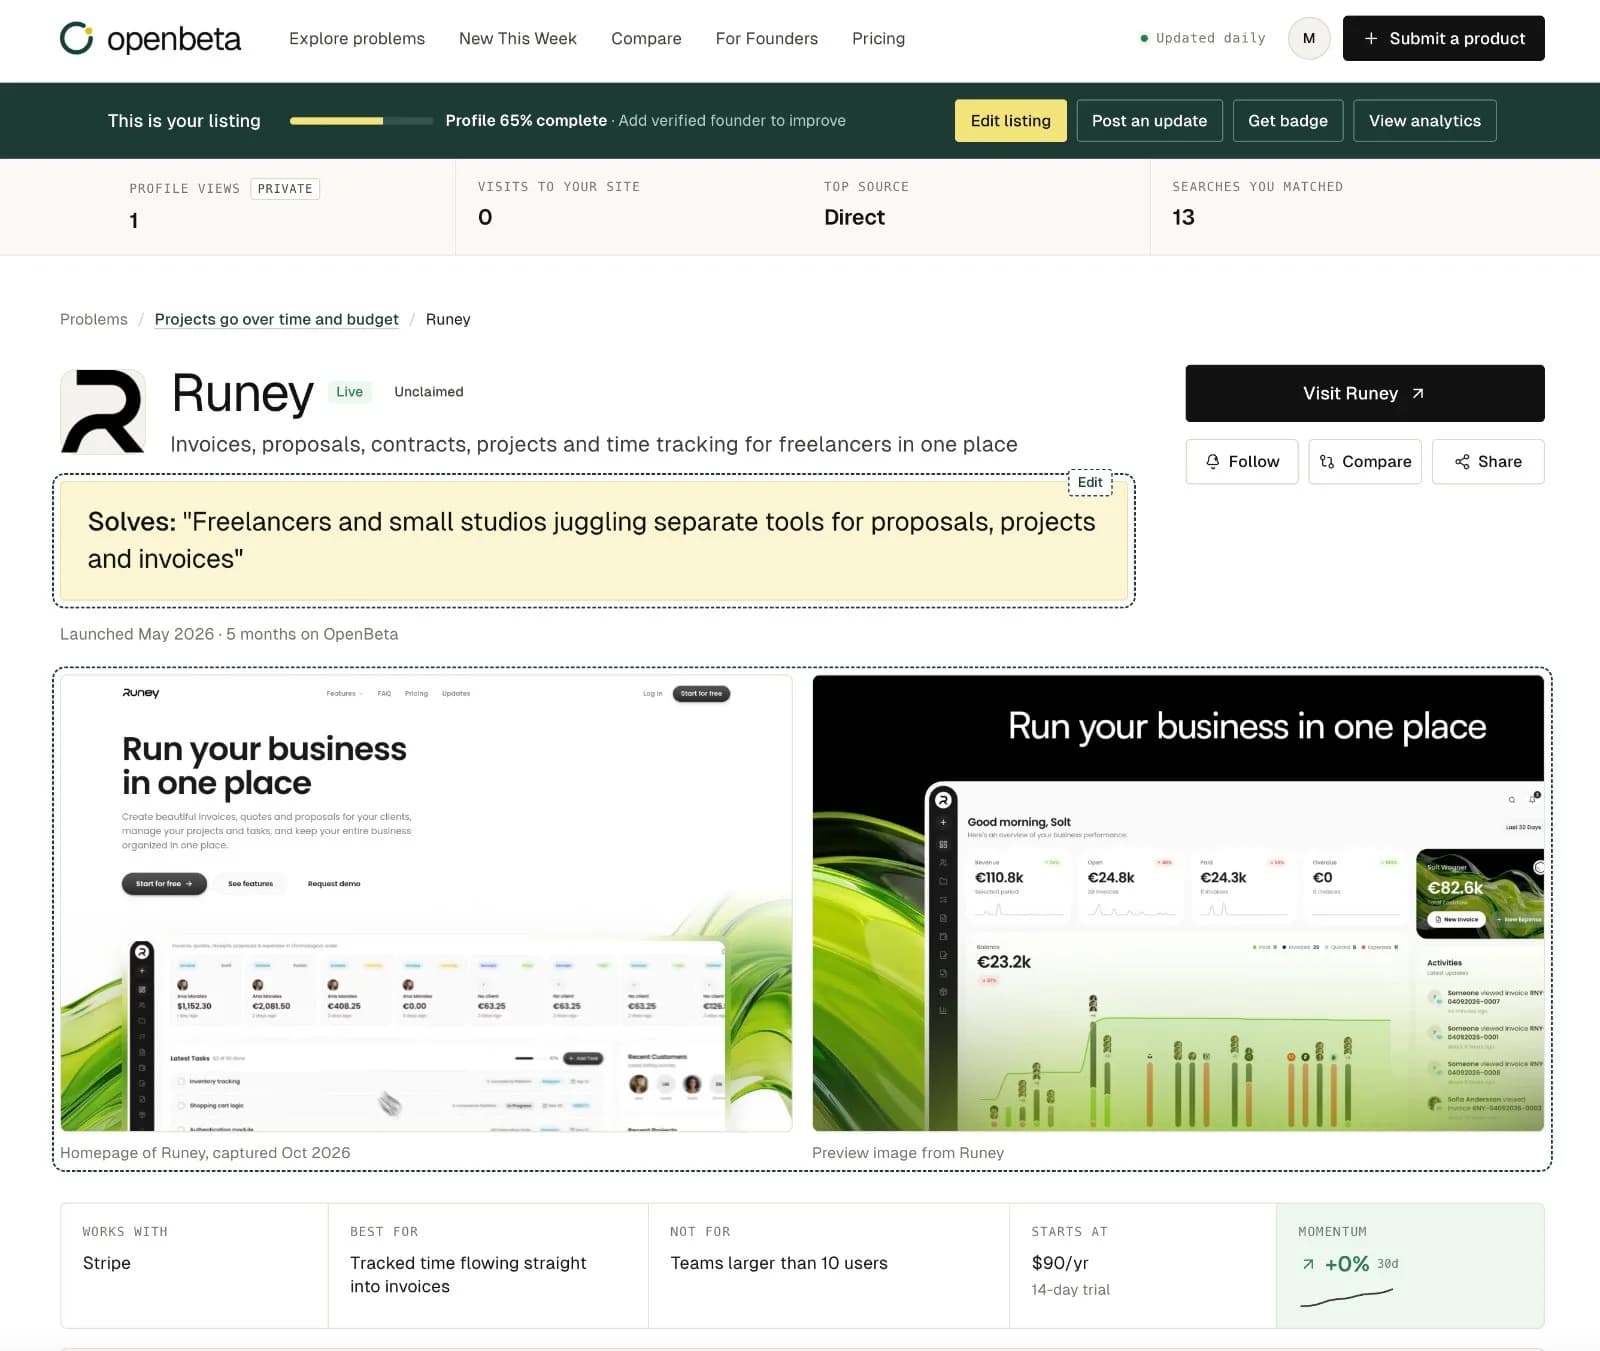This screenshot has width=1600, height=1351.
Task: Open Projects go over time and budget breadcrumb
Action: [276, 319]
